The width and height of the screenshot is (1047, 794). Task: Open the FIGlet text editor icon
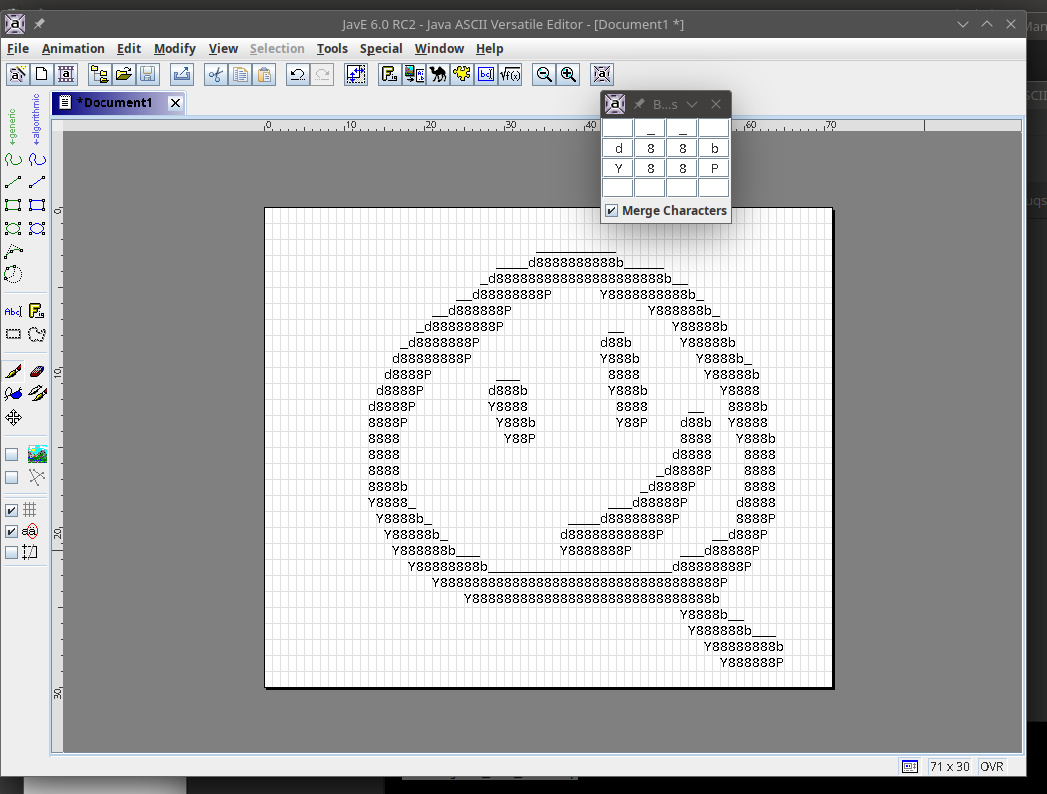tap(389, 74)
